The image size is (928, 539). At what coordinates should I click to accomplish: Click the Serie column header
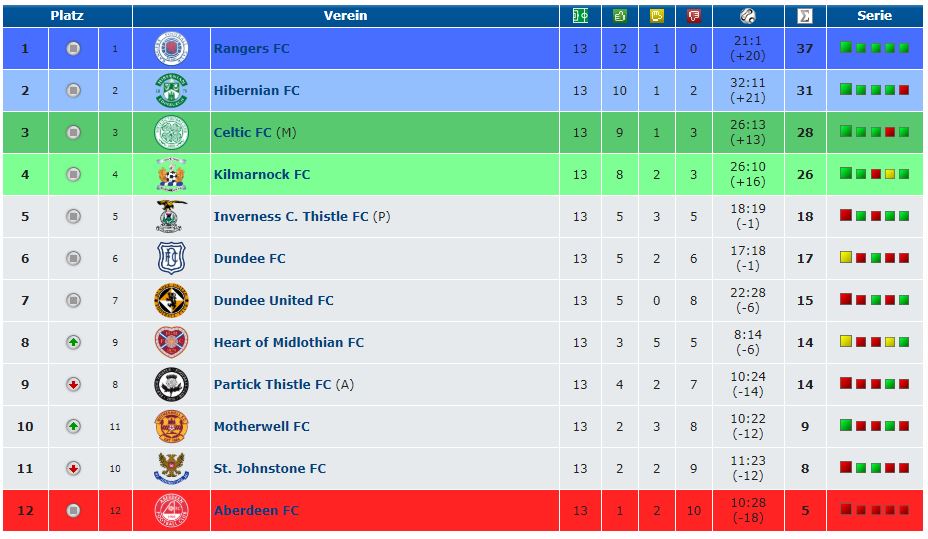click(875, 16)
